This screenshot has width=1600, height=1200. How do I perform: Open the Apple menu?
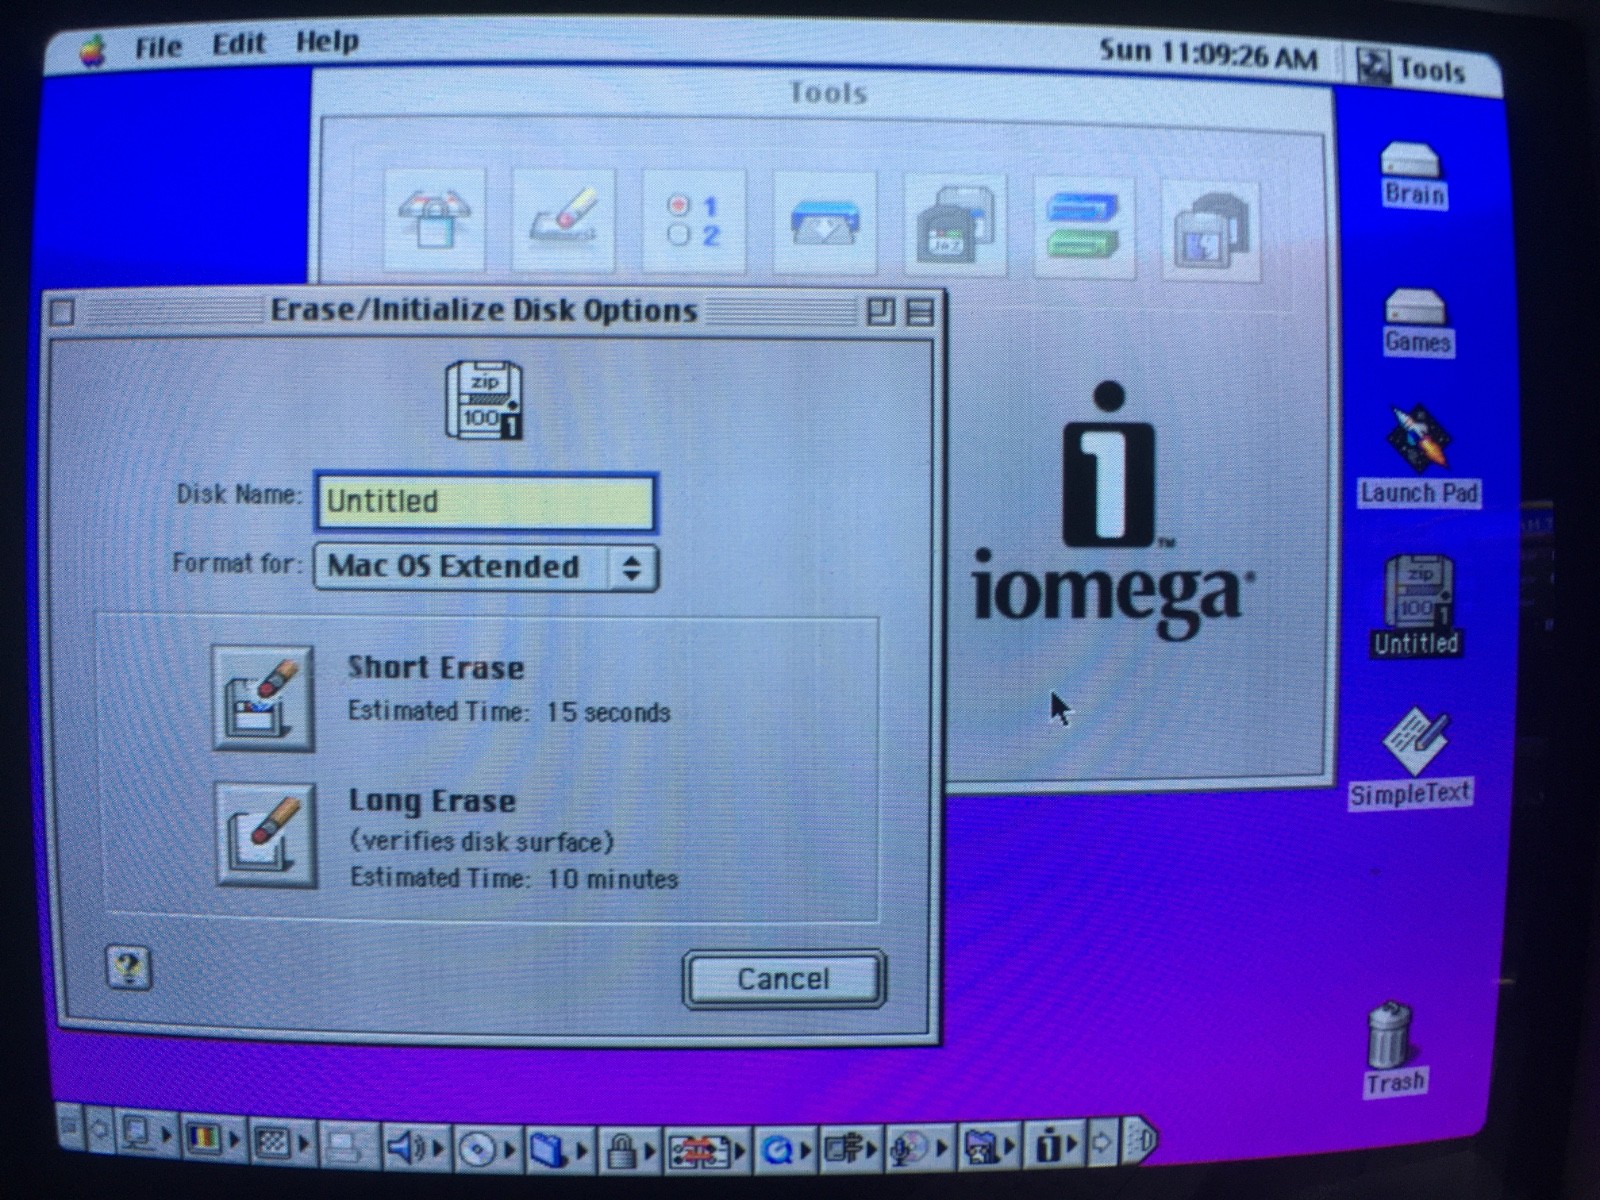coord(93,50)
